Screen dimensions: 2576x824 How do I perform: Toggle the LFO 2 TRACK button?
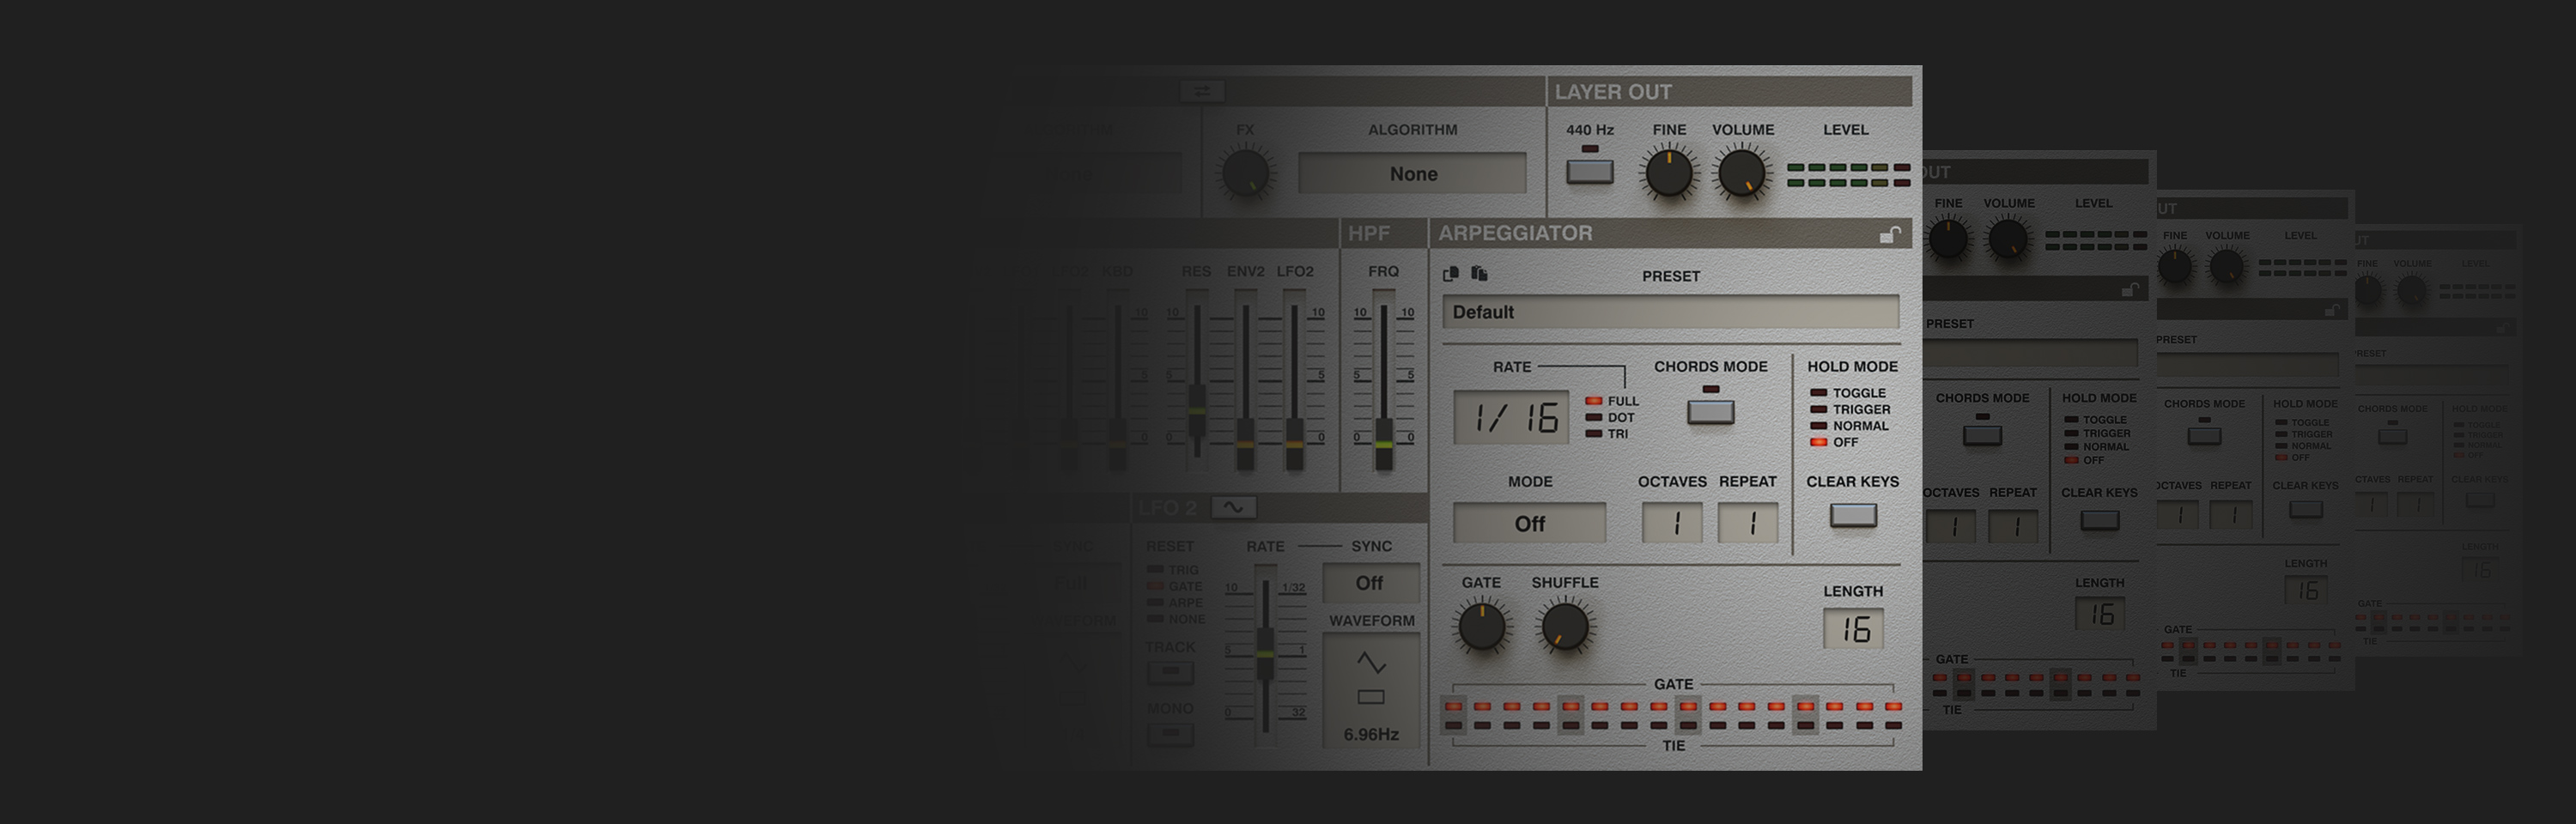pos(1170,672)
